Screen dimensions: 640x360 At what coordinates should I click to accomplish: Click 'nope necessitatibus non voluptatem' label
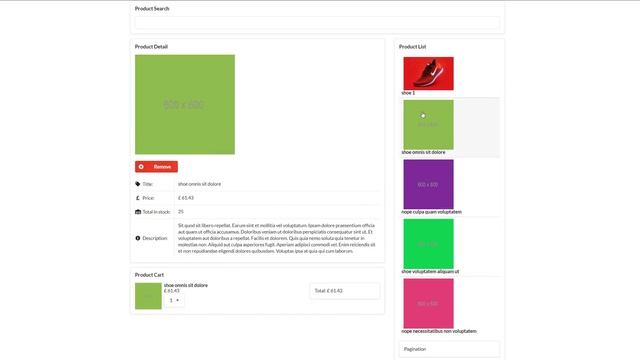tap(439, 331)
